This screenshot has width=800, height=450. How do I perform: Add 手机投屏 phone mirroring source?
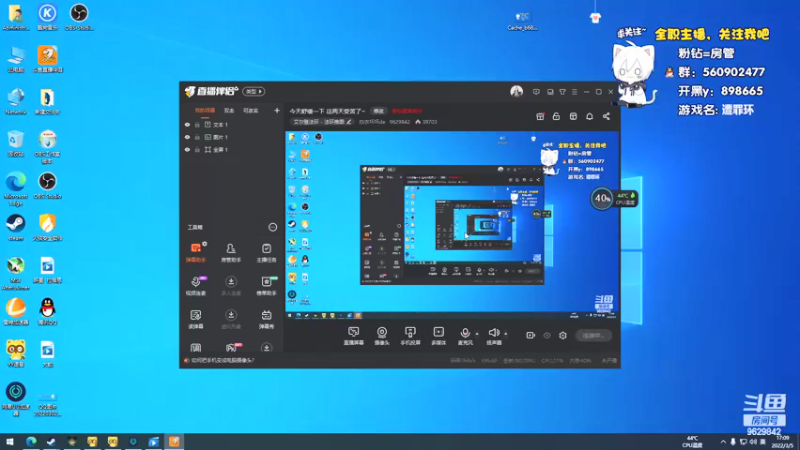(410, 336)
